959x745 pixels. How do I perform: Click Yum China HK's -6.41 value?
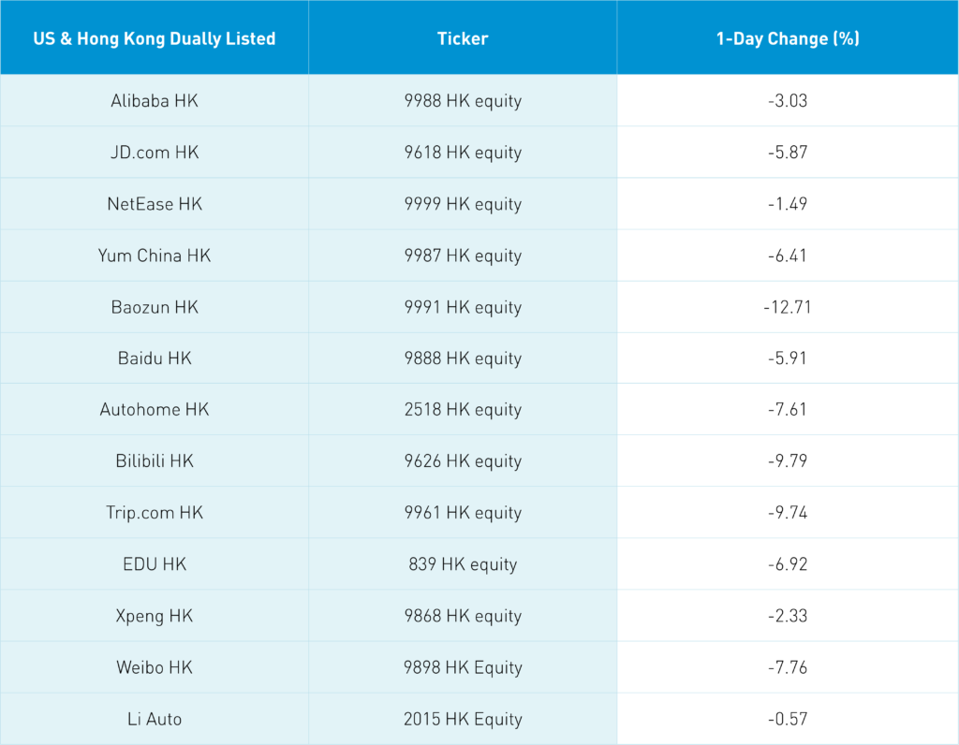coord(787,255)
